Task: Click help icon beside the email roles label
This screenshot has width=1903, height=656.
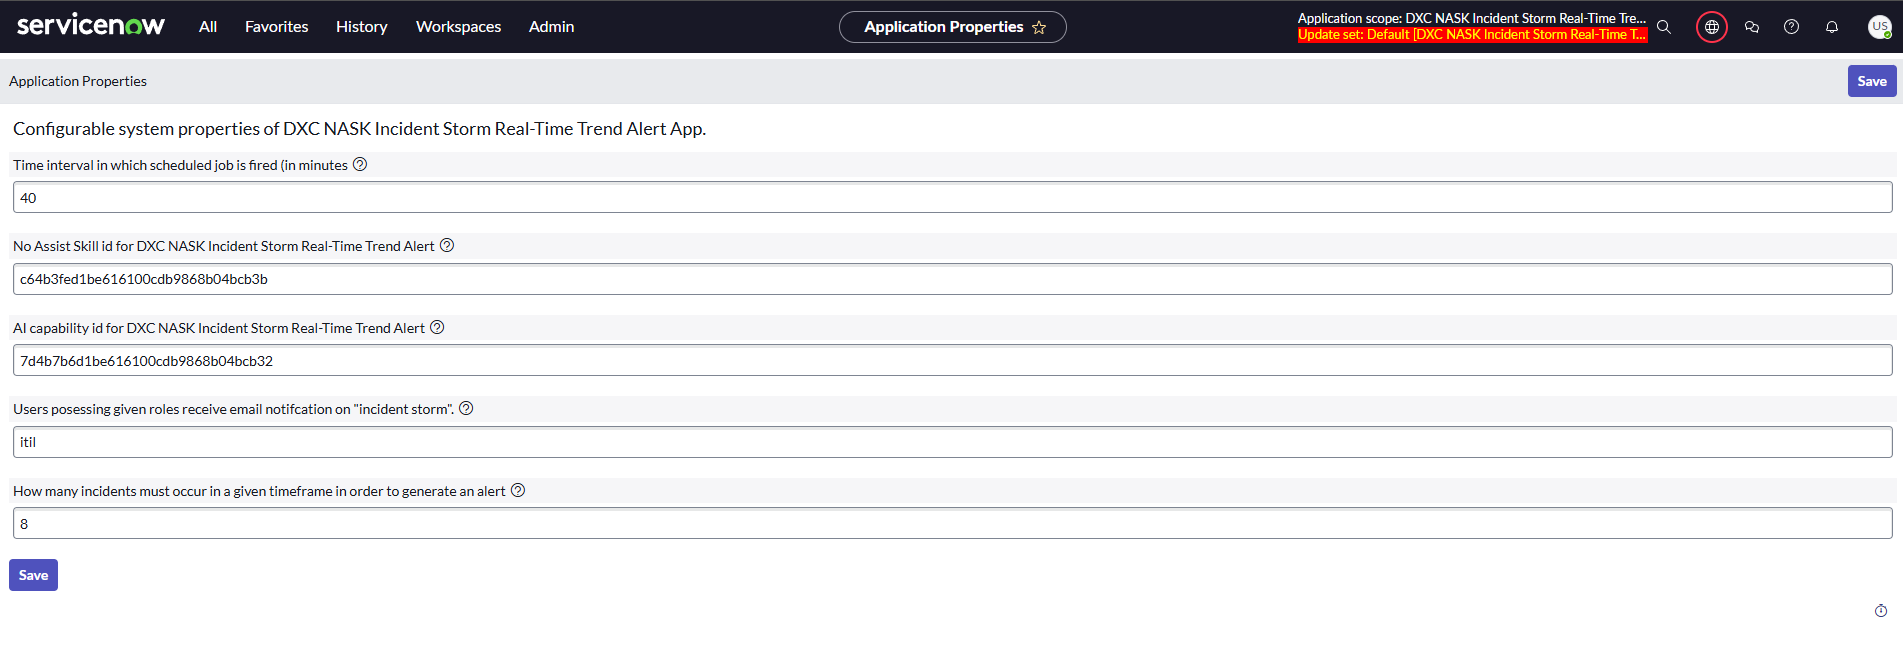Action: click(x=466, y=409)
